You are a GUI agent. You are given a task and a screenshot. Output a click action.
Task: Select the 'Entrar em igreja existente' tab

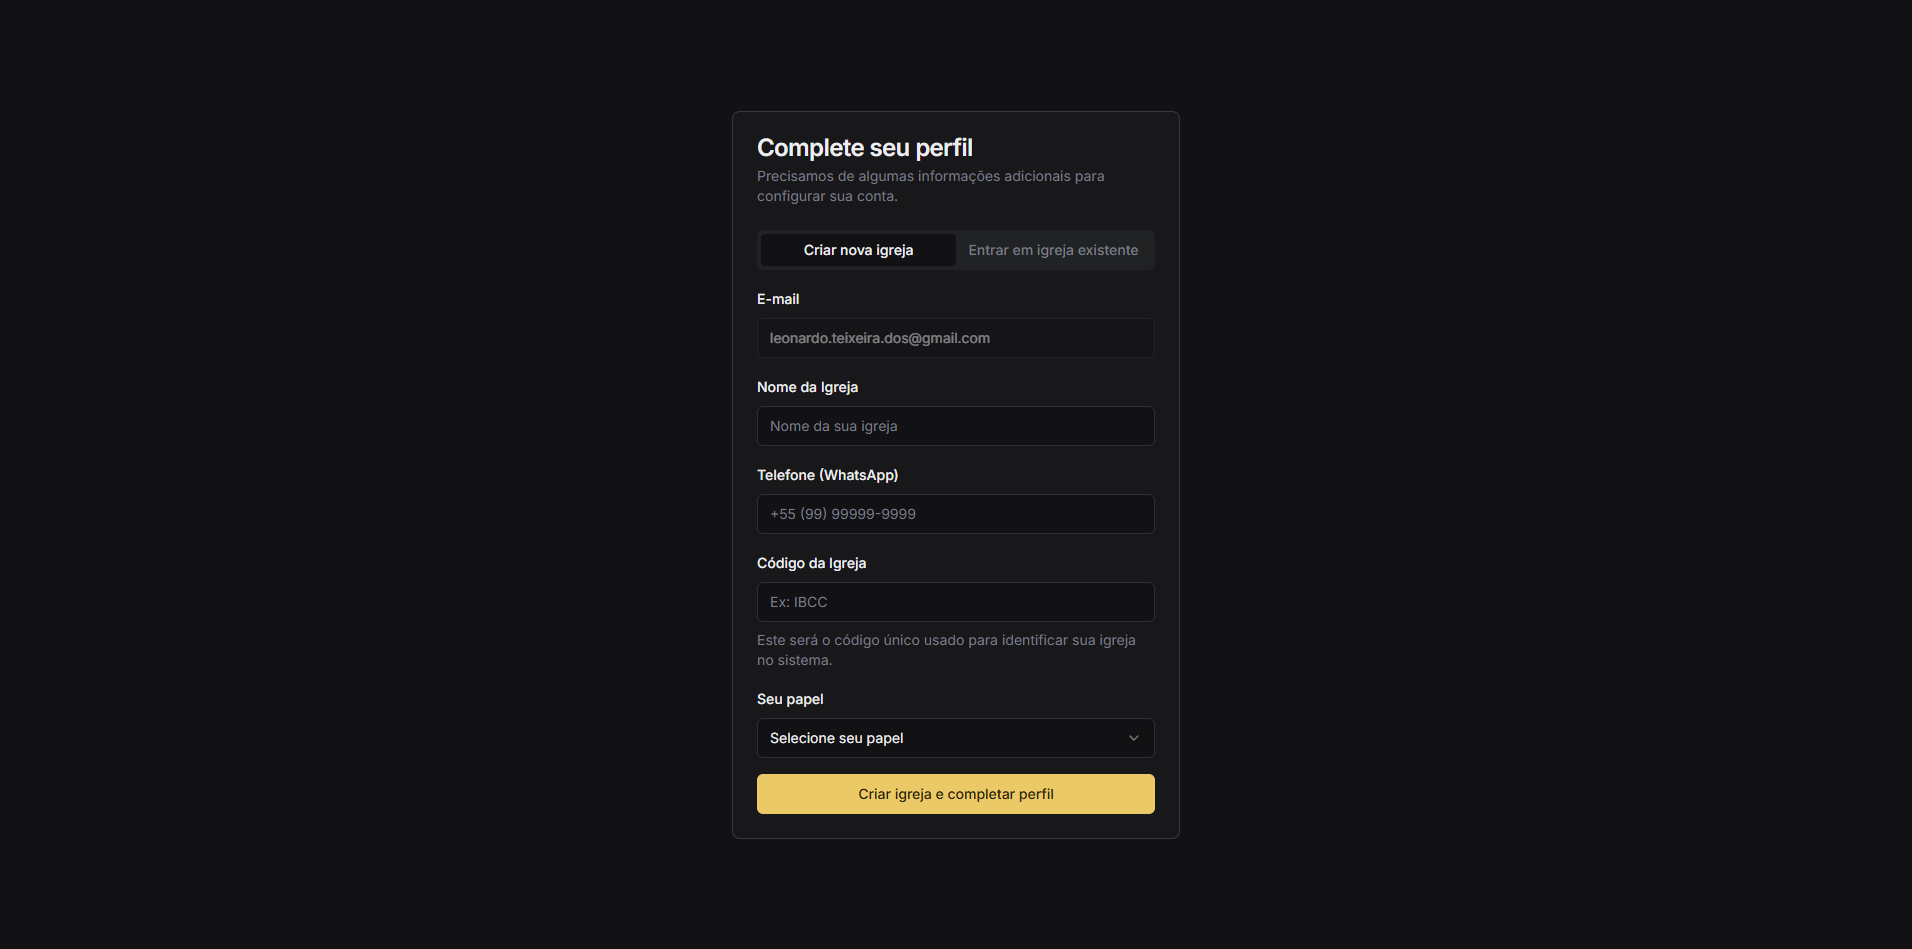[x=1053, y=250]
